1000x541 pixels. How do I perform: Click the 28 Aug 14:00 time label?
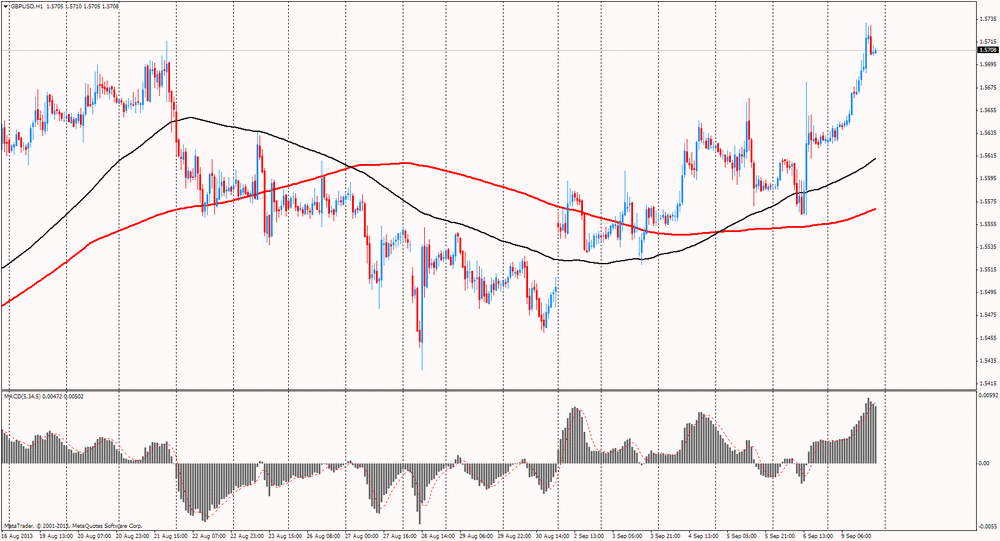(438, 536)
